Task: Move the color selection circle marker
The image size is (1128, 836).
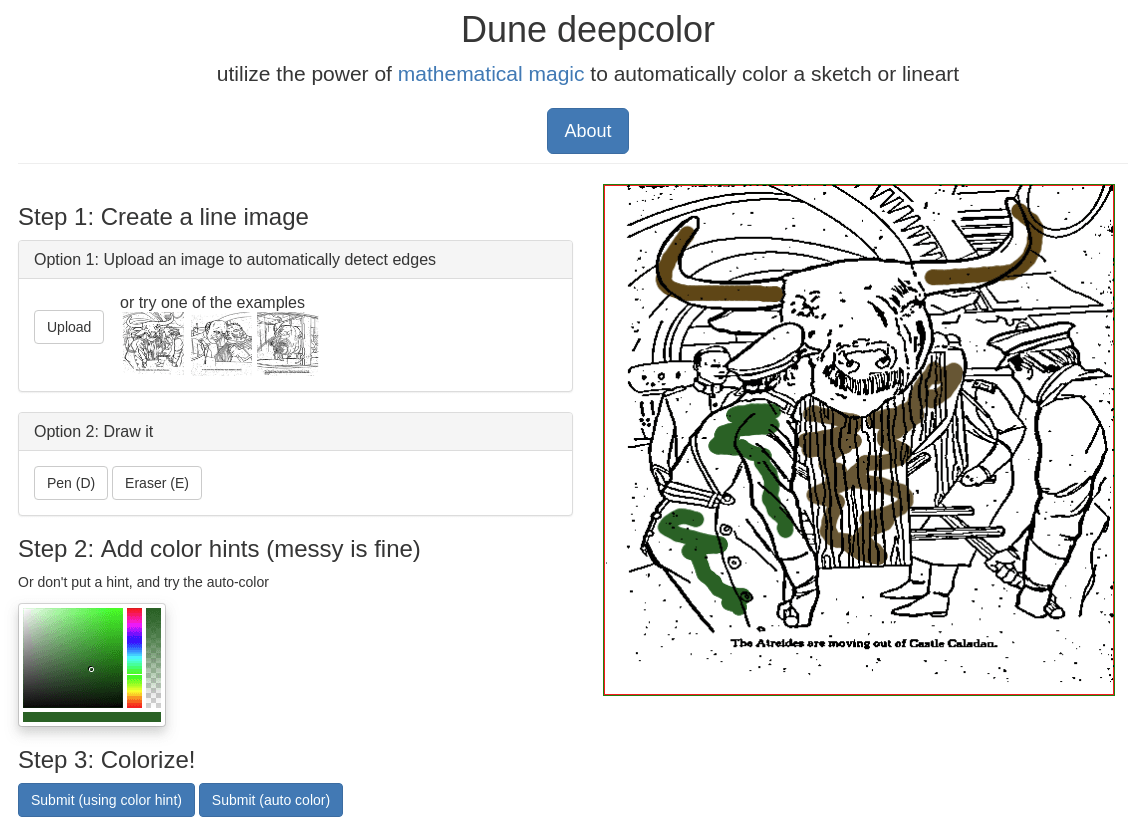Action: click(x=90, y=670)
